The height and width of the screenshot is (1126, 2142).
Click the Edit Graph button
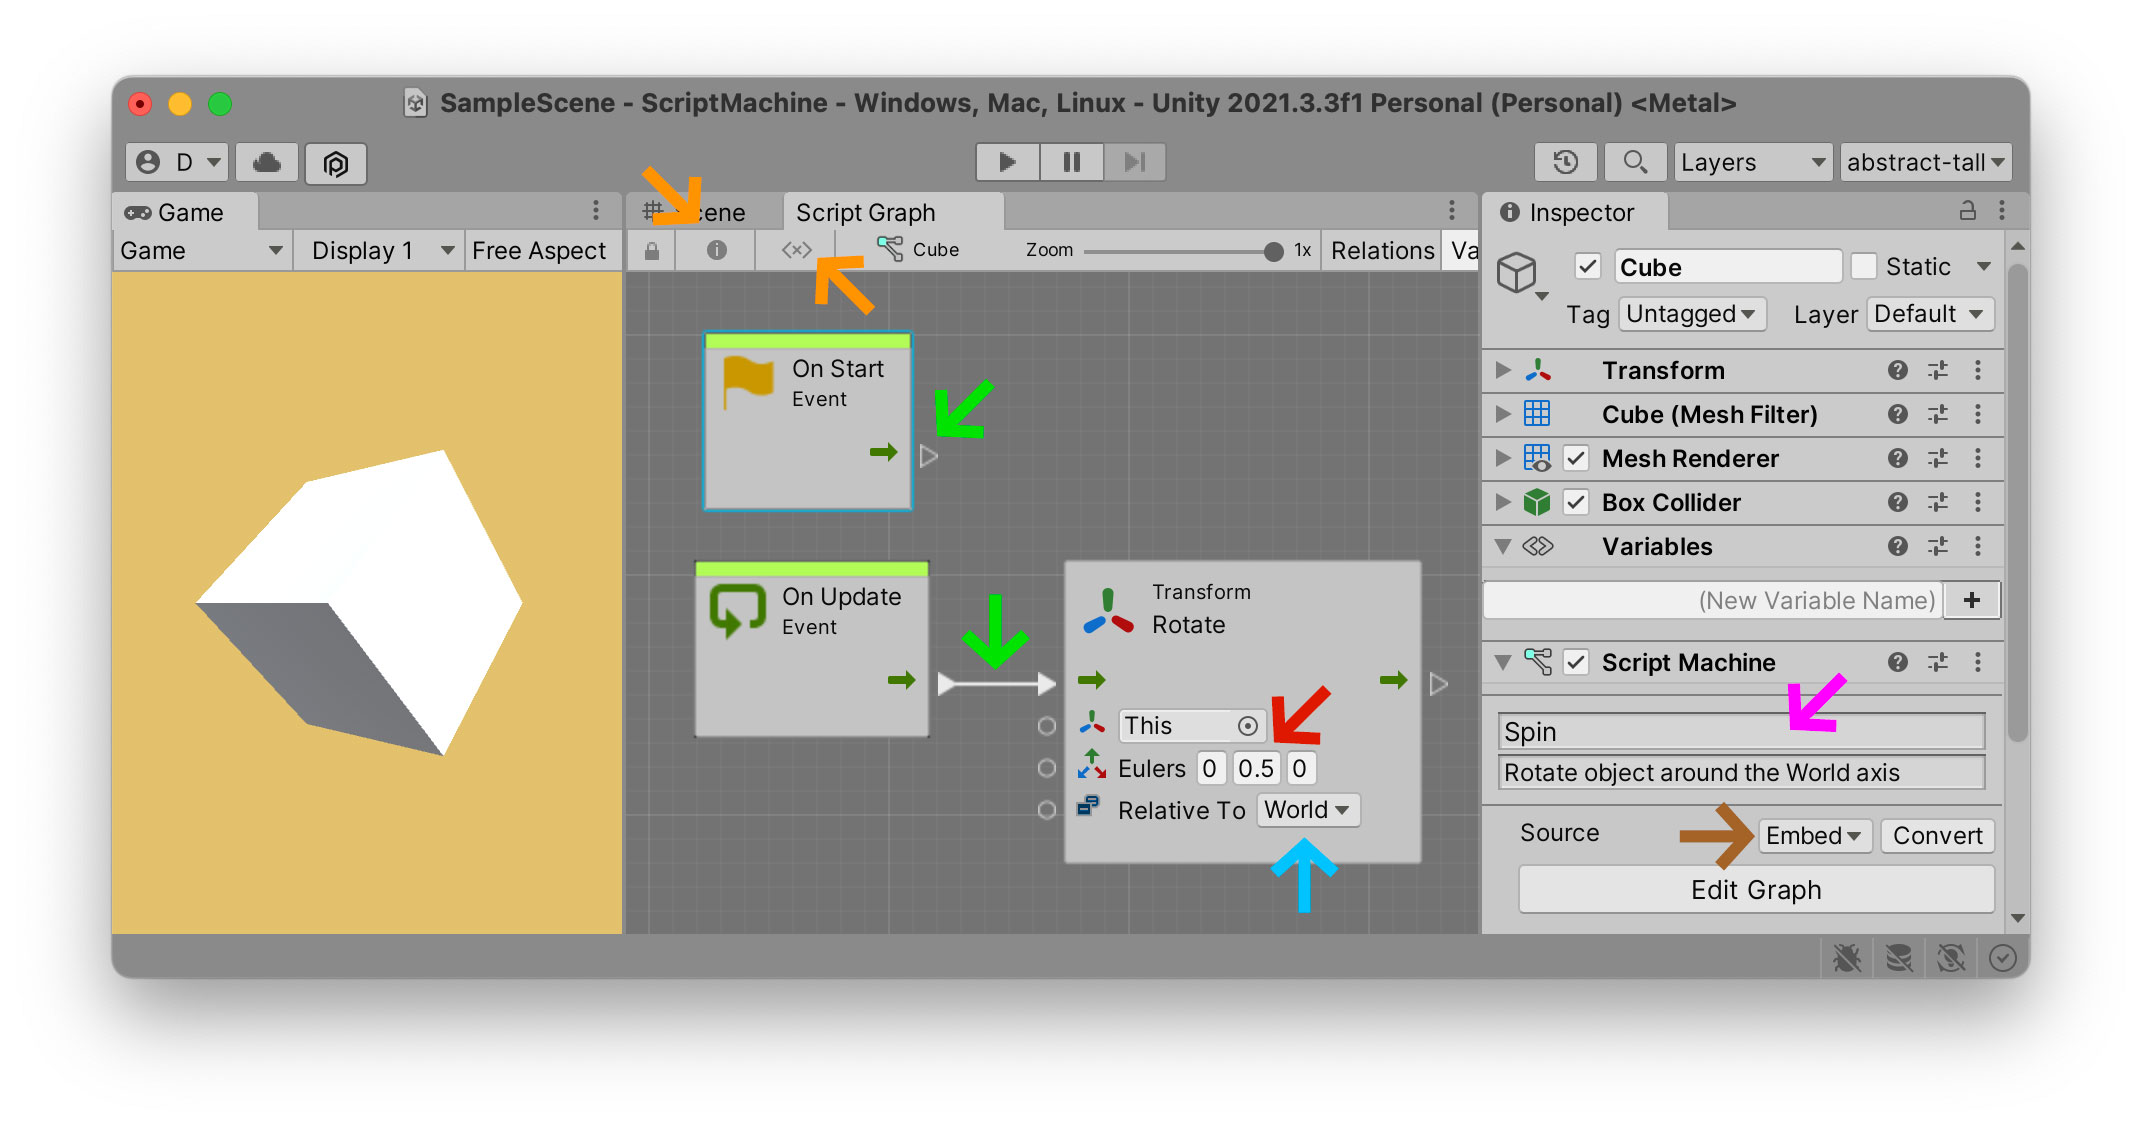click(x=1757, y=889)
